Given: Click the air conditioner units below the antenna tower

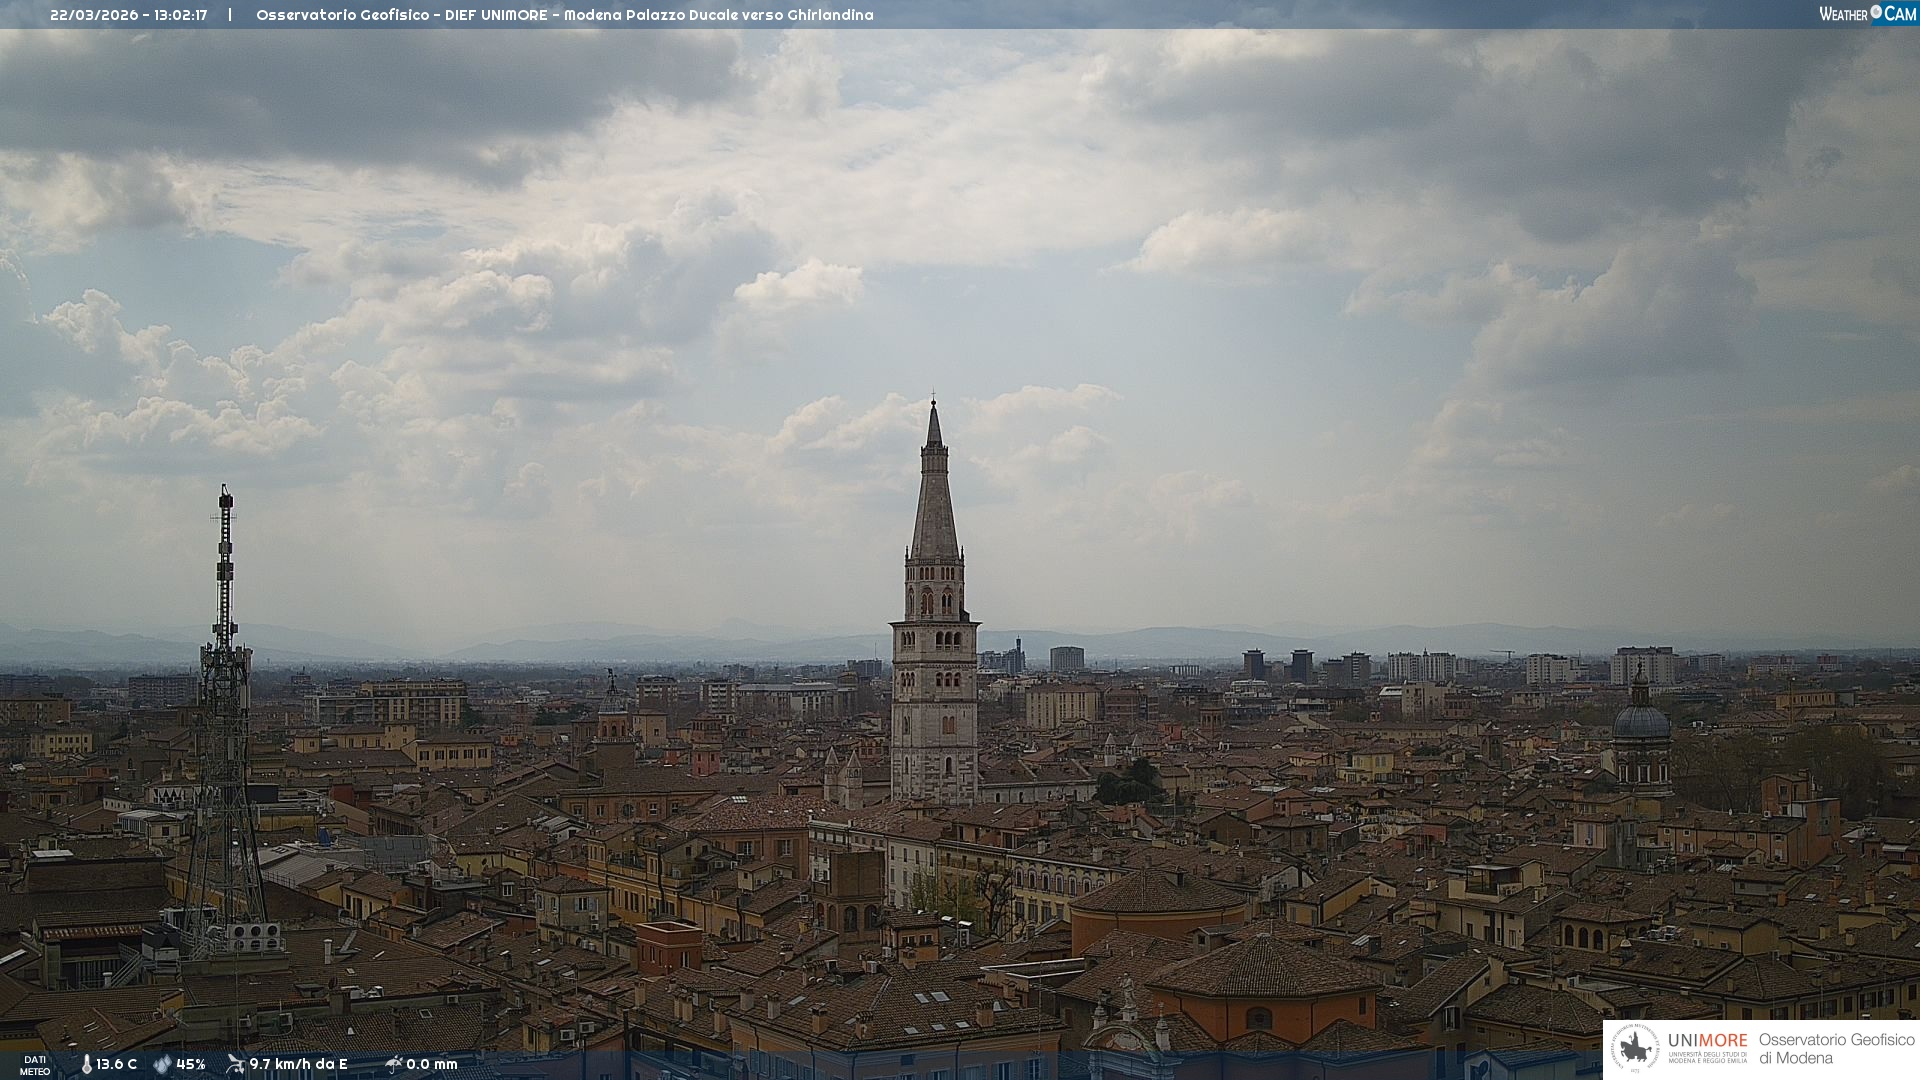Looking at the screenshot, I should [x=254, y=937].
